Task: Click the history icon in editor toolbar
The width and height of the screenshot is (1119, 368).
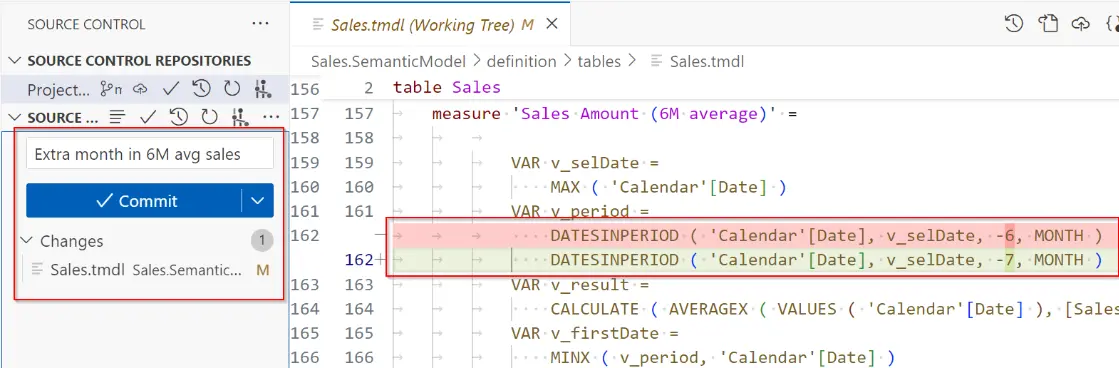Action: point(1013,24)
